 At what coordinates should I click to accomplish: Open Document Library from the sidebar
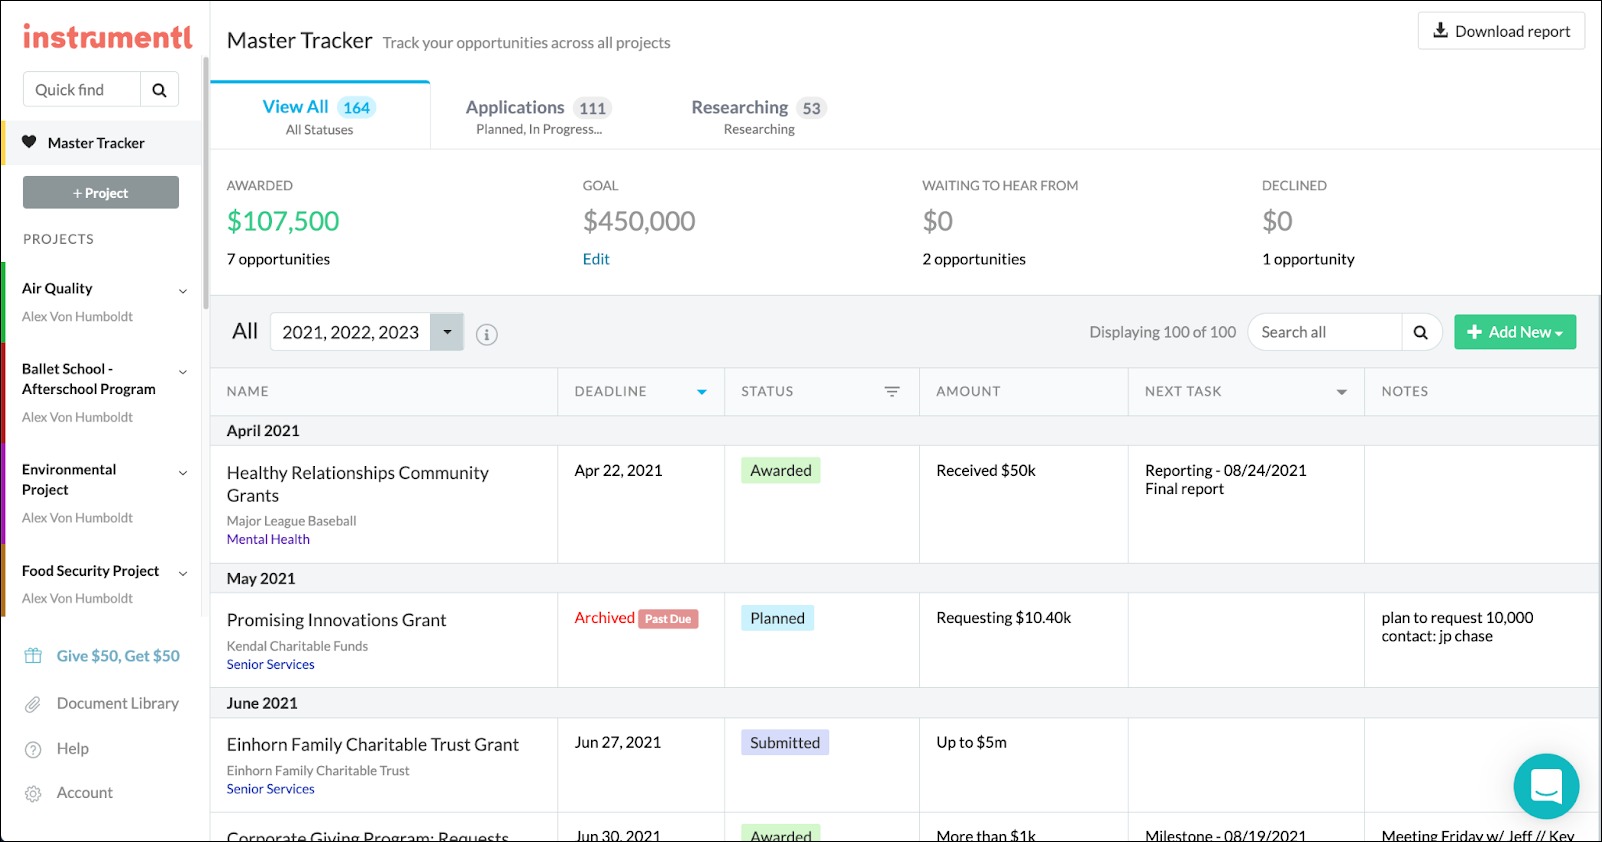pos(117,704)
